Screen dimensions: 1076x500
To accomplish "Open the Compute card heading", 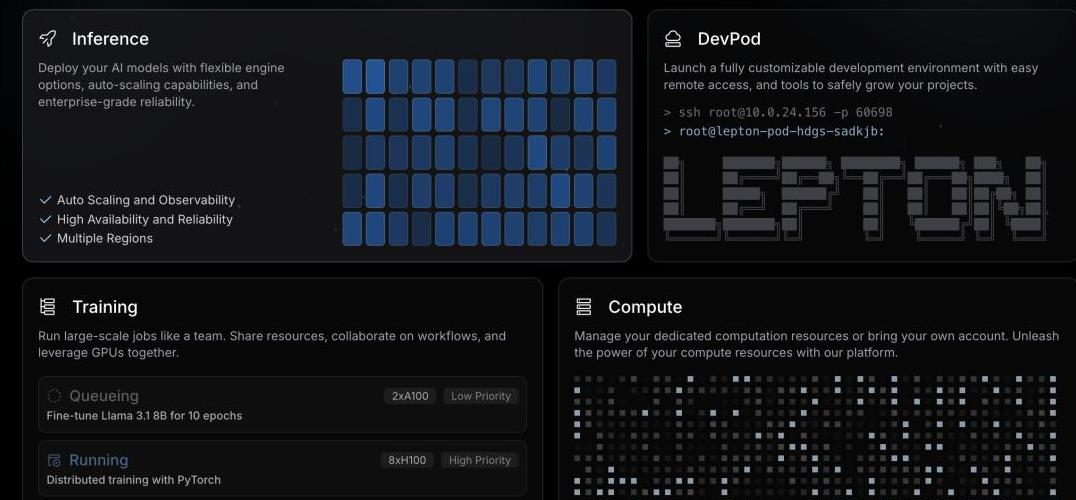I will (645, 307).
